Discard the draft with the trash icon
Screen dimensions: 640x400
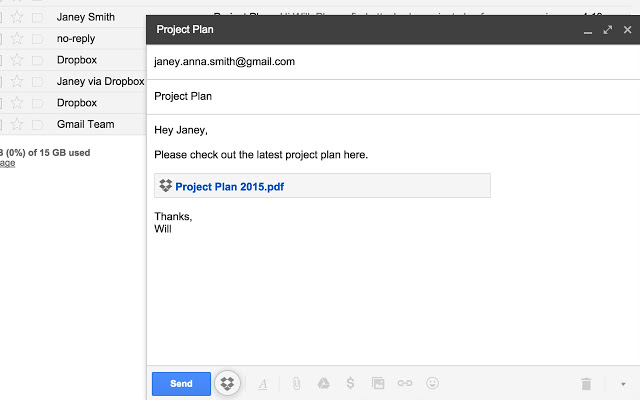click(x=587, y=383)
